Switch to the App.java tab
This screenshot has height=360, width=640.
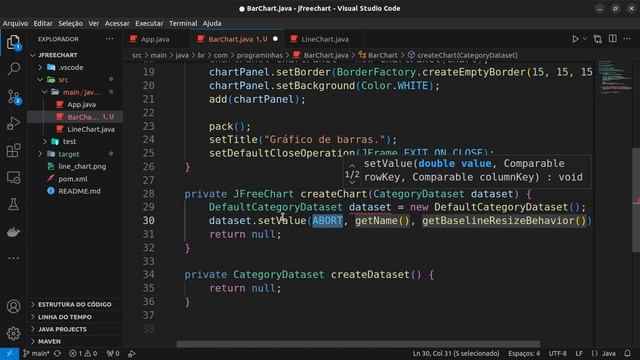[155, 39]
